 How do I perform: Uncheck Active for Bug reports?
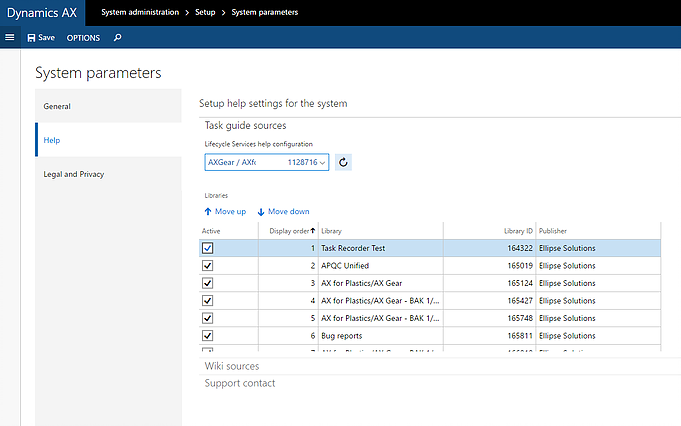click(x=208, y=336)
